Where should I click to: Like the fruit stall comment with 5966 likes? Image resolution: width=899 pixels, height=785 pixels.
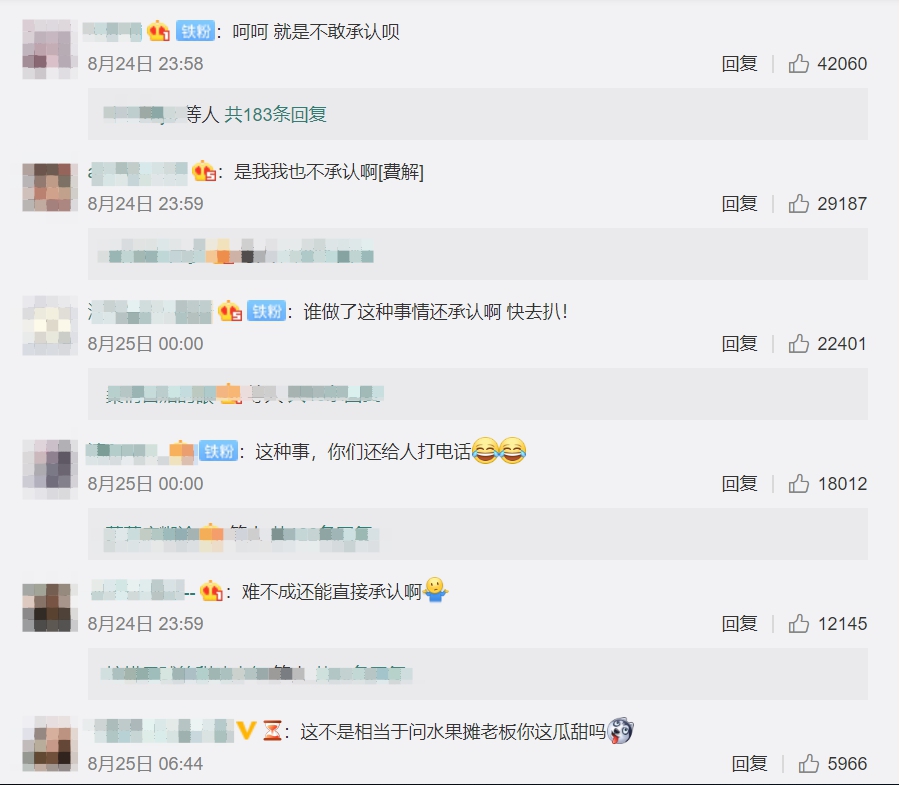809,763
